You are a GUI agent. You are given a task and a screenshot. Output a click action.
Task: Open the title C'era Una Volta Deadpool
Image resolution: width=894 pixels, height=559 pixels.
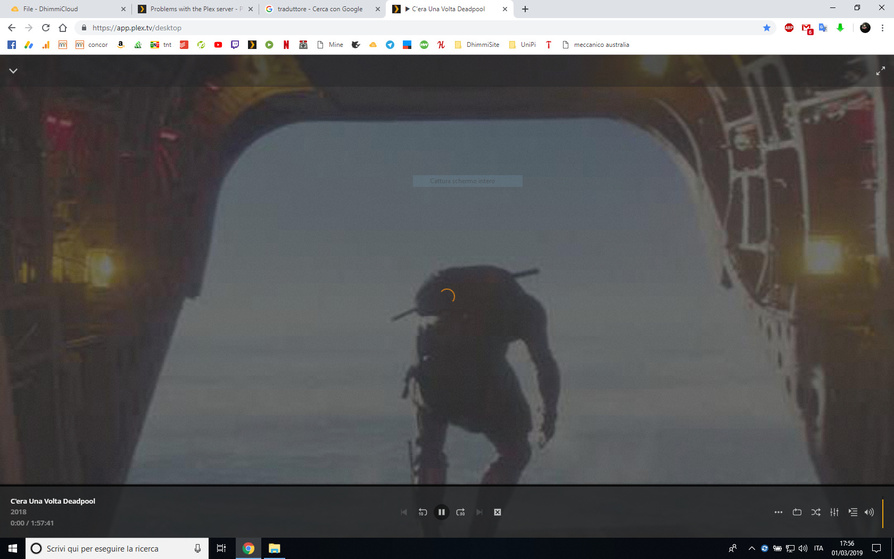[x=52, y=501]
